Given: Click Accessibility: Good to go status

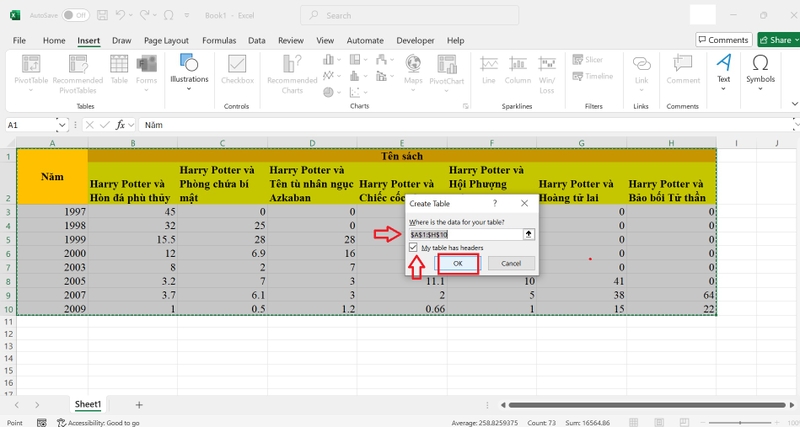Looking at the screenshot, I should click(98, 423).
